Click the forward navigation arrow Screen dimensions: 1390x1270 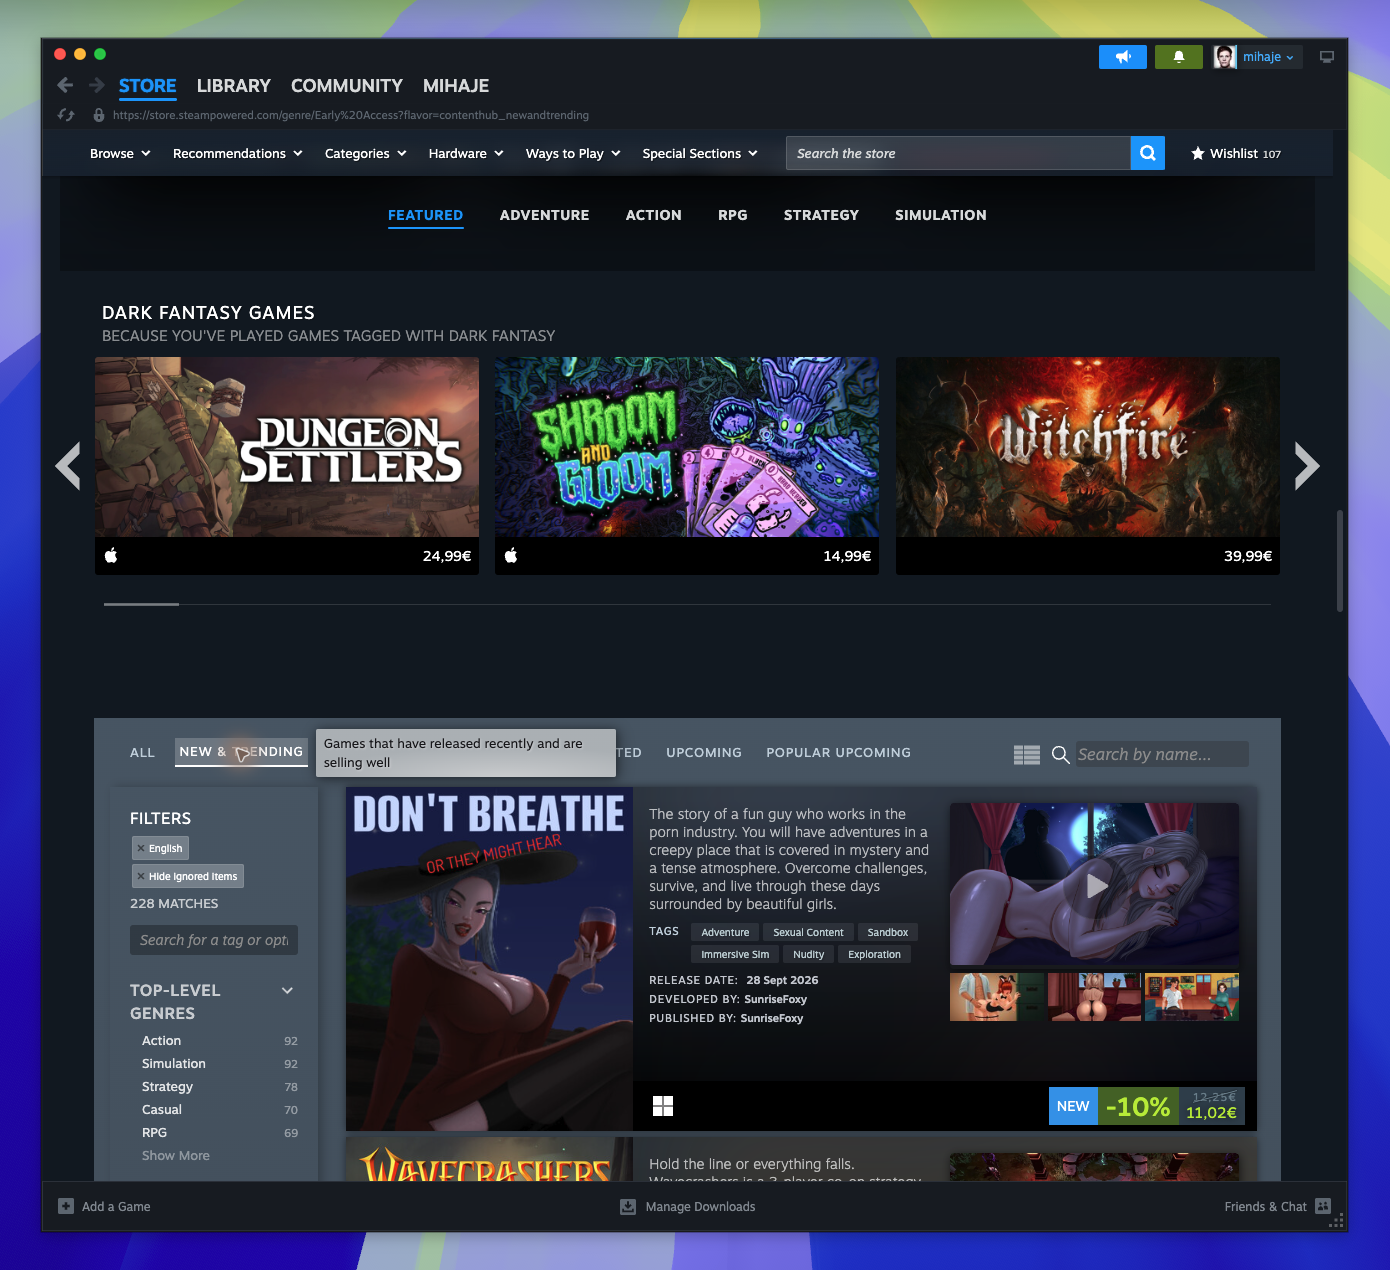point(96,85)
